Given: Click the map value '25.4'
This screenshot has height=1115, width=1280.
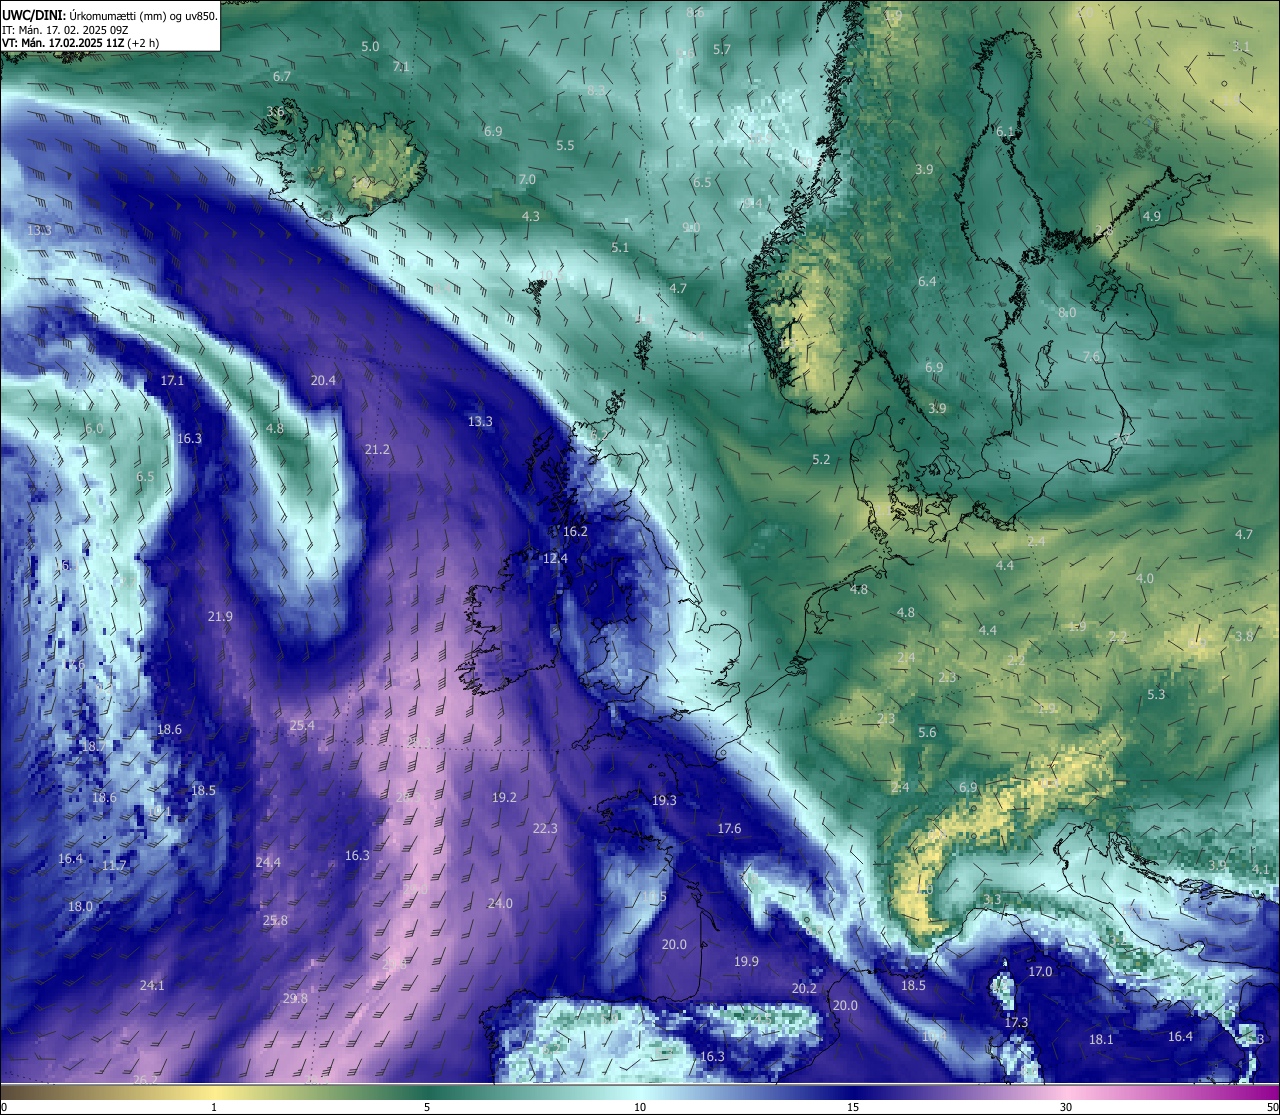Looking at the screenshot, I should point(302,725).
